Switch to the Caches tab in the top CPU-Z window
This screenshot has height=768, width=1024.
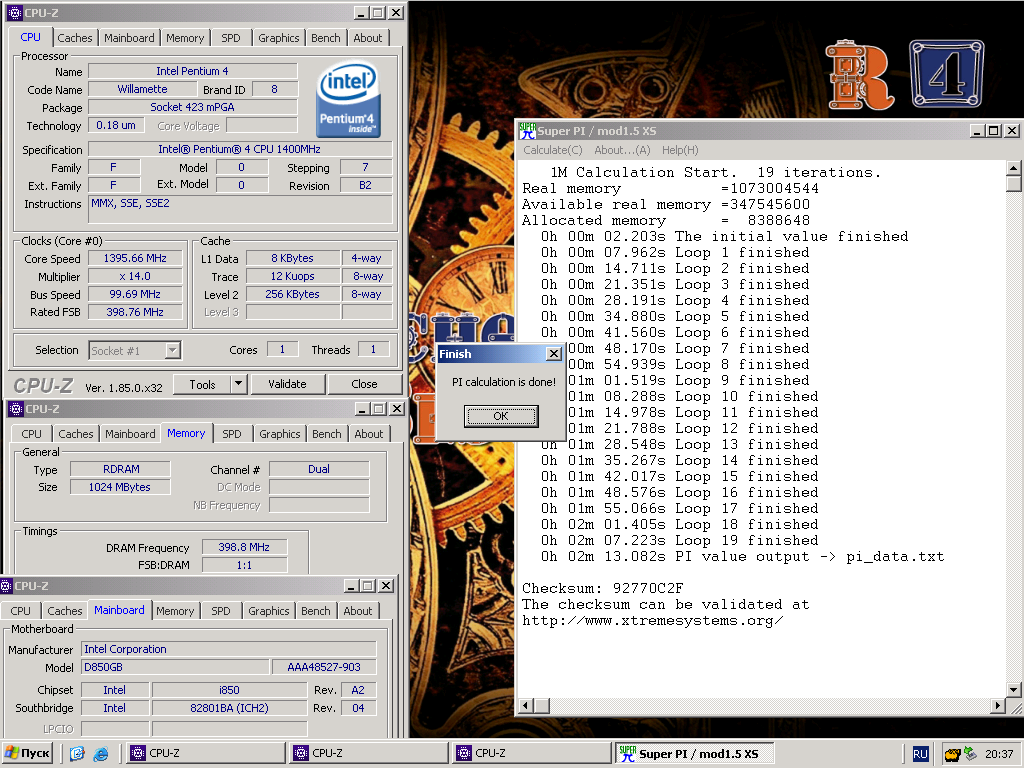[74, 38]
